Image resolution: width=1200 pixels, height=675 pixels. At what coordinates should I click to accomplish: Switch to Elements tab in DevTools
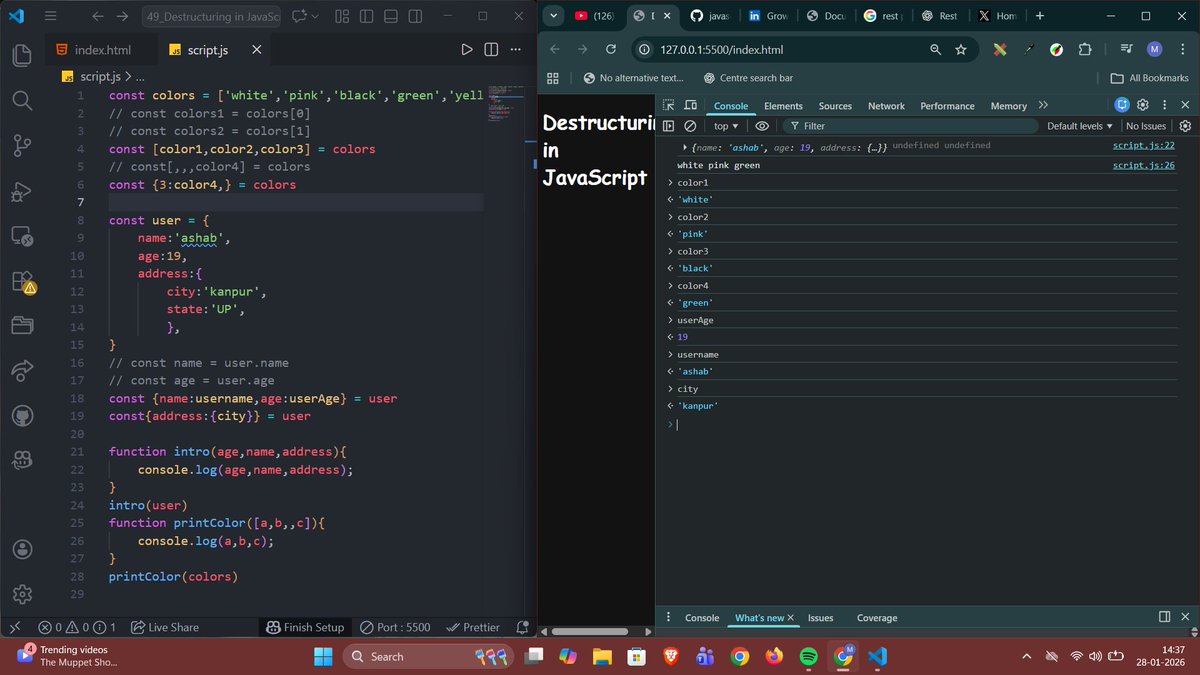[x=783, y=106]
